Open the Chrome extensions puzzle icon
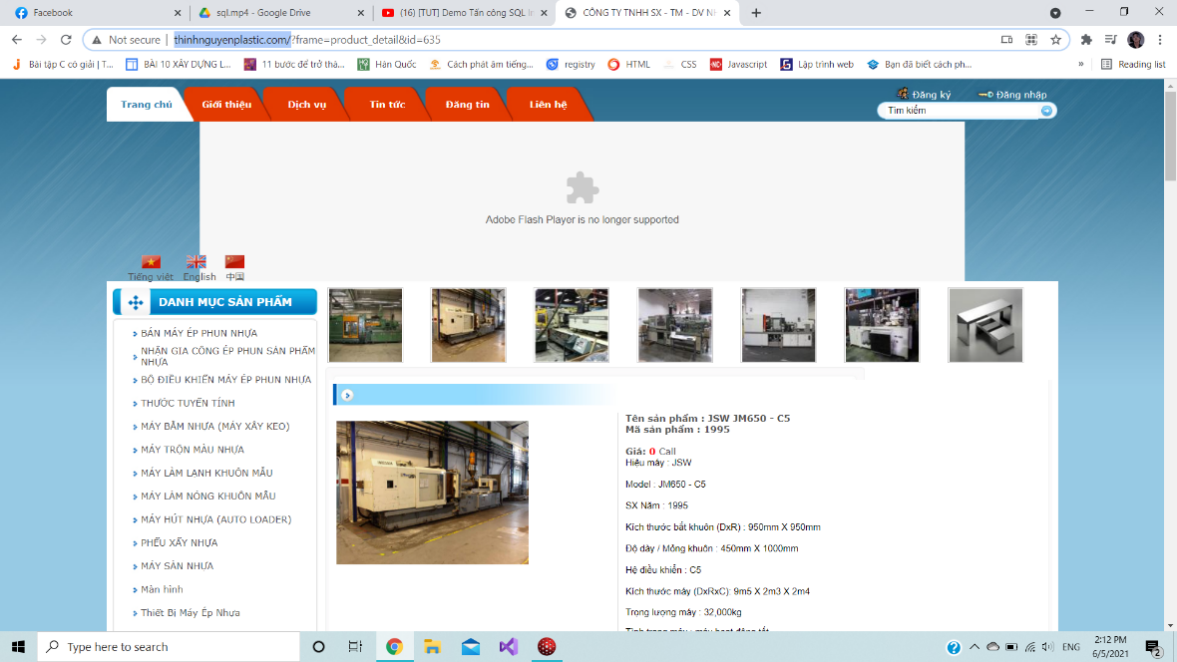The width and height of the screenshot is (1177, 662). point(1086,40)
